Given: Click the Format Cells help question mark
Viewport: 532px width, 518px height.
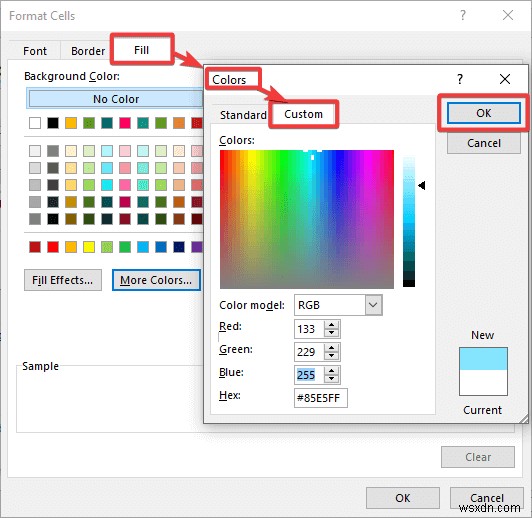Looking at the screenshot, I should pyautogui.click(x=463, y=16).
